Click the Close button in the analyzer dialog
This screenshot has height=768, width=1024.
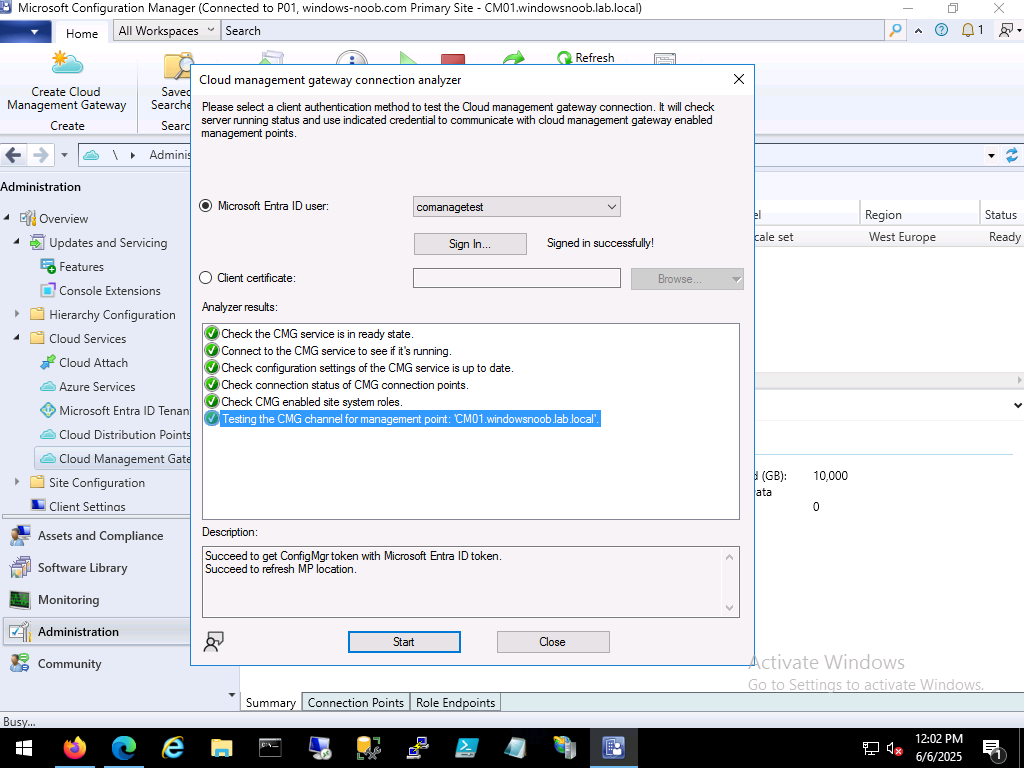pos(552,642)
